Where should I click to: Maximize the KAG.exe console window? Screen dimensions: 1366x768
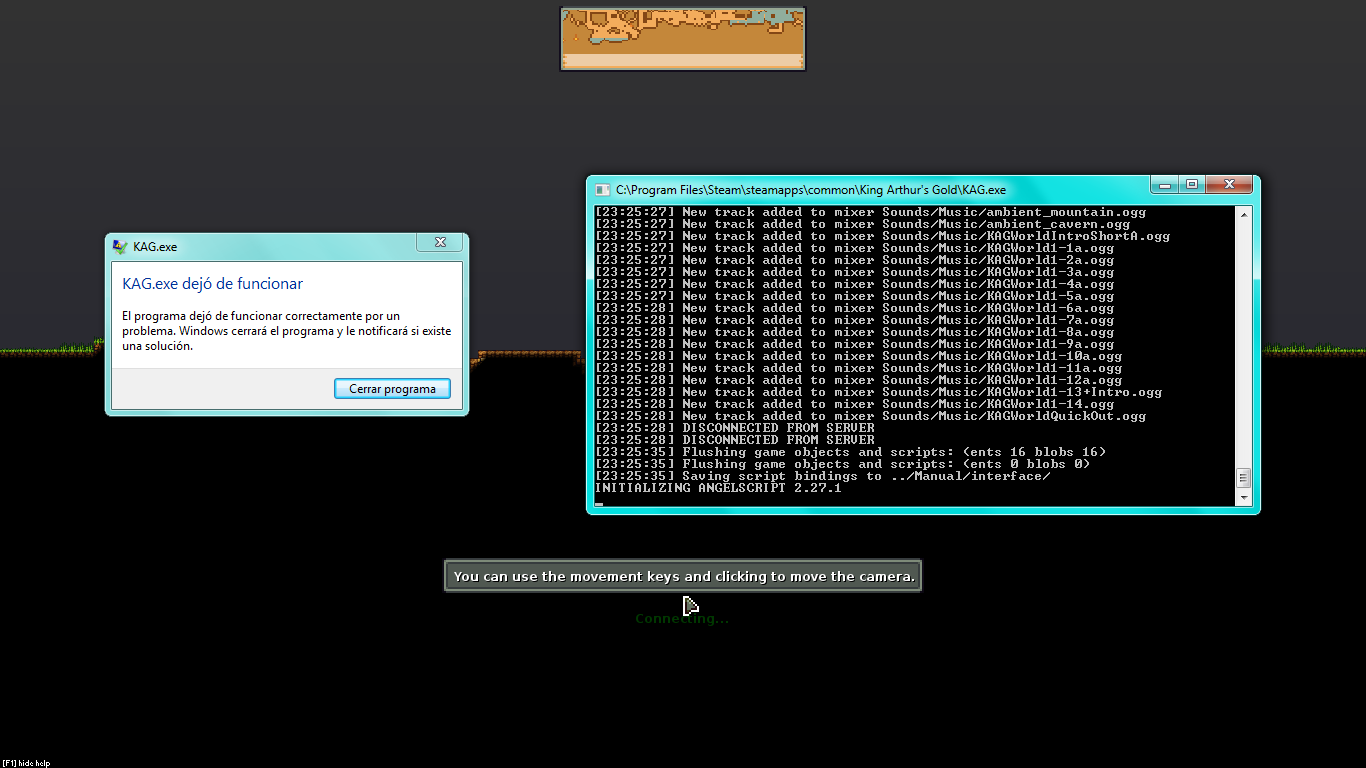click(1191, 185)
